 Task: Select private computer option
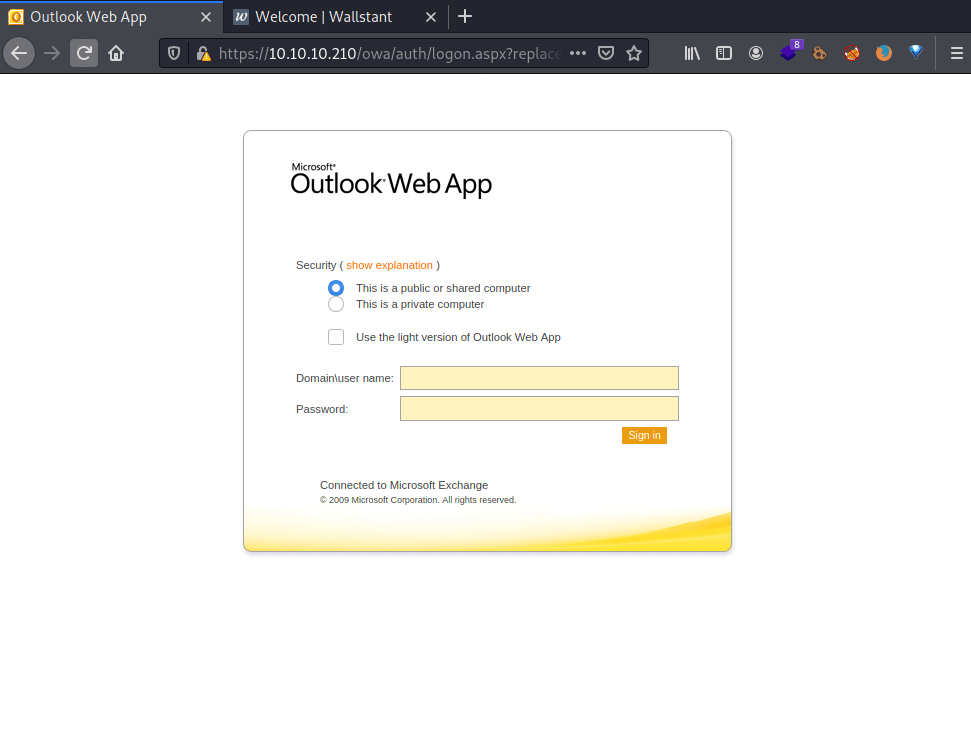click(336, 304)
